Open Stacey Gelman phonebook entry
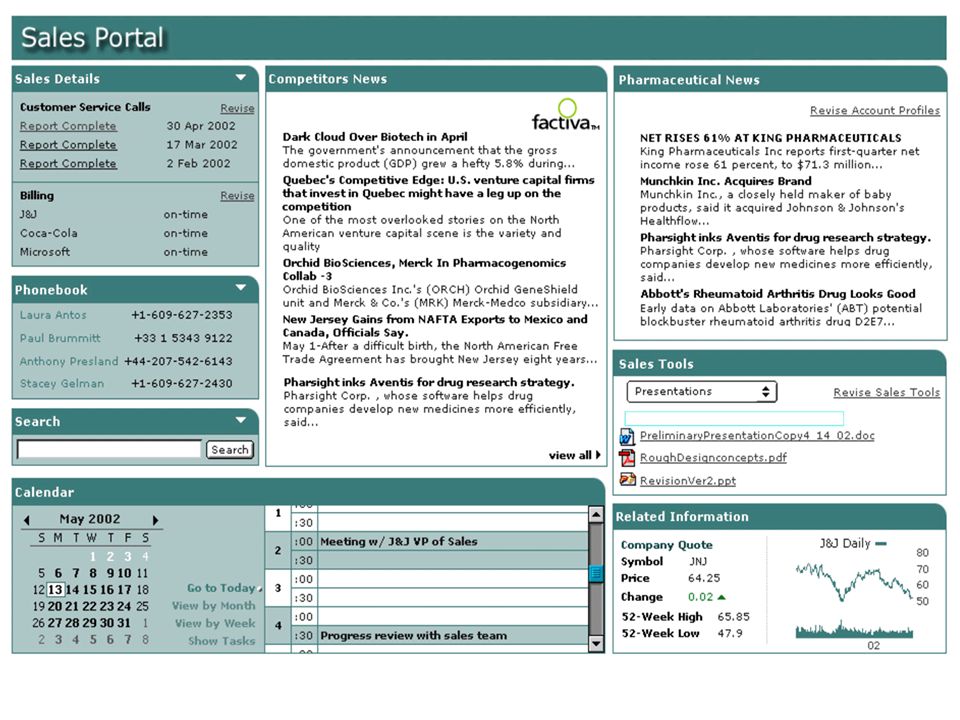The image size is (960, 720). pyautogui.click(x=62, y=384)
